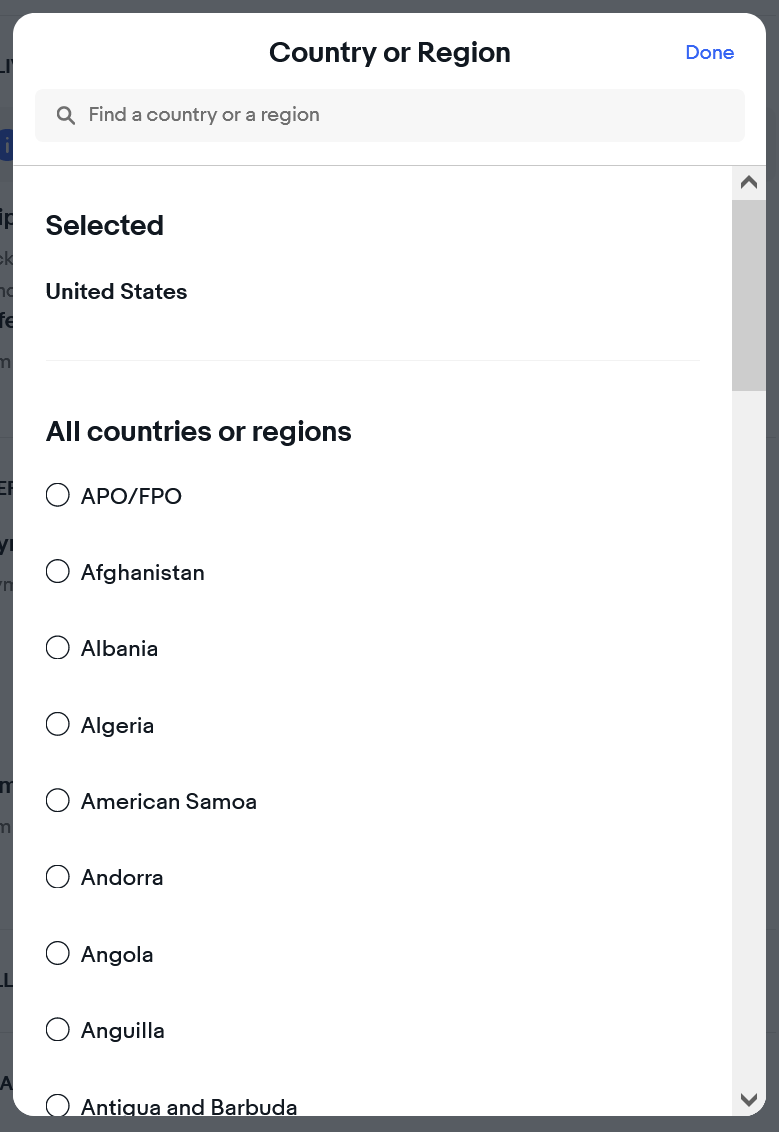The width and height of the screenshot is (779, 1132).
Task: Click the vertical scrollbar thumb
Action: pyautogui.click(x=749, y=295)
